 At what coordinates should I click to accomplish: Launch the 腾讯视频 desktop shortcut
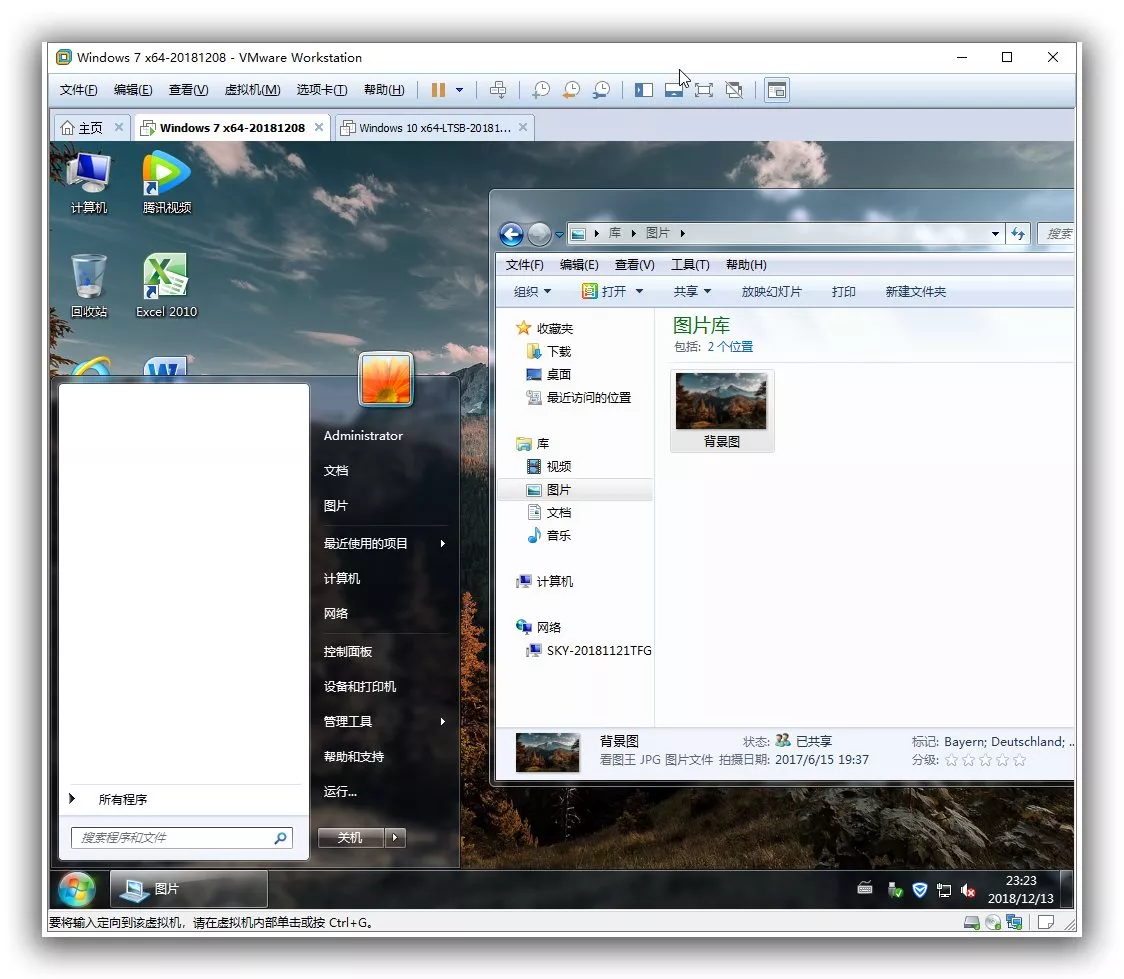pyautogui.click(x=166, y=183)
